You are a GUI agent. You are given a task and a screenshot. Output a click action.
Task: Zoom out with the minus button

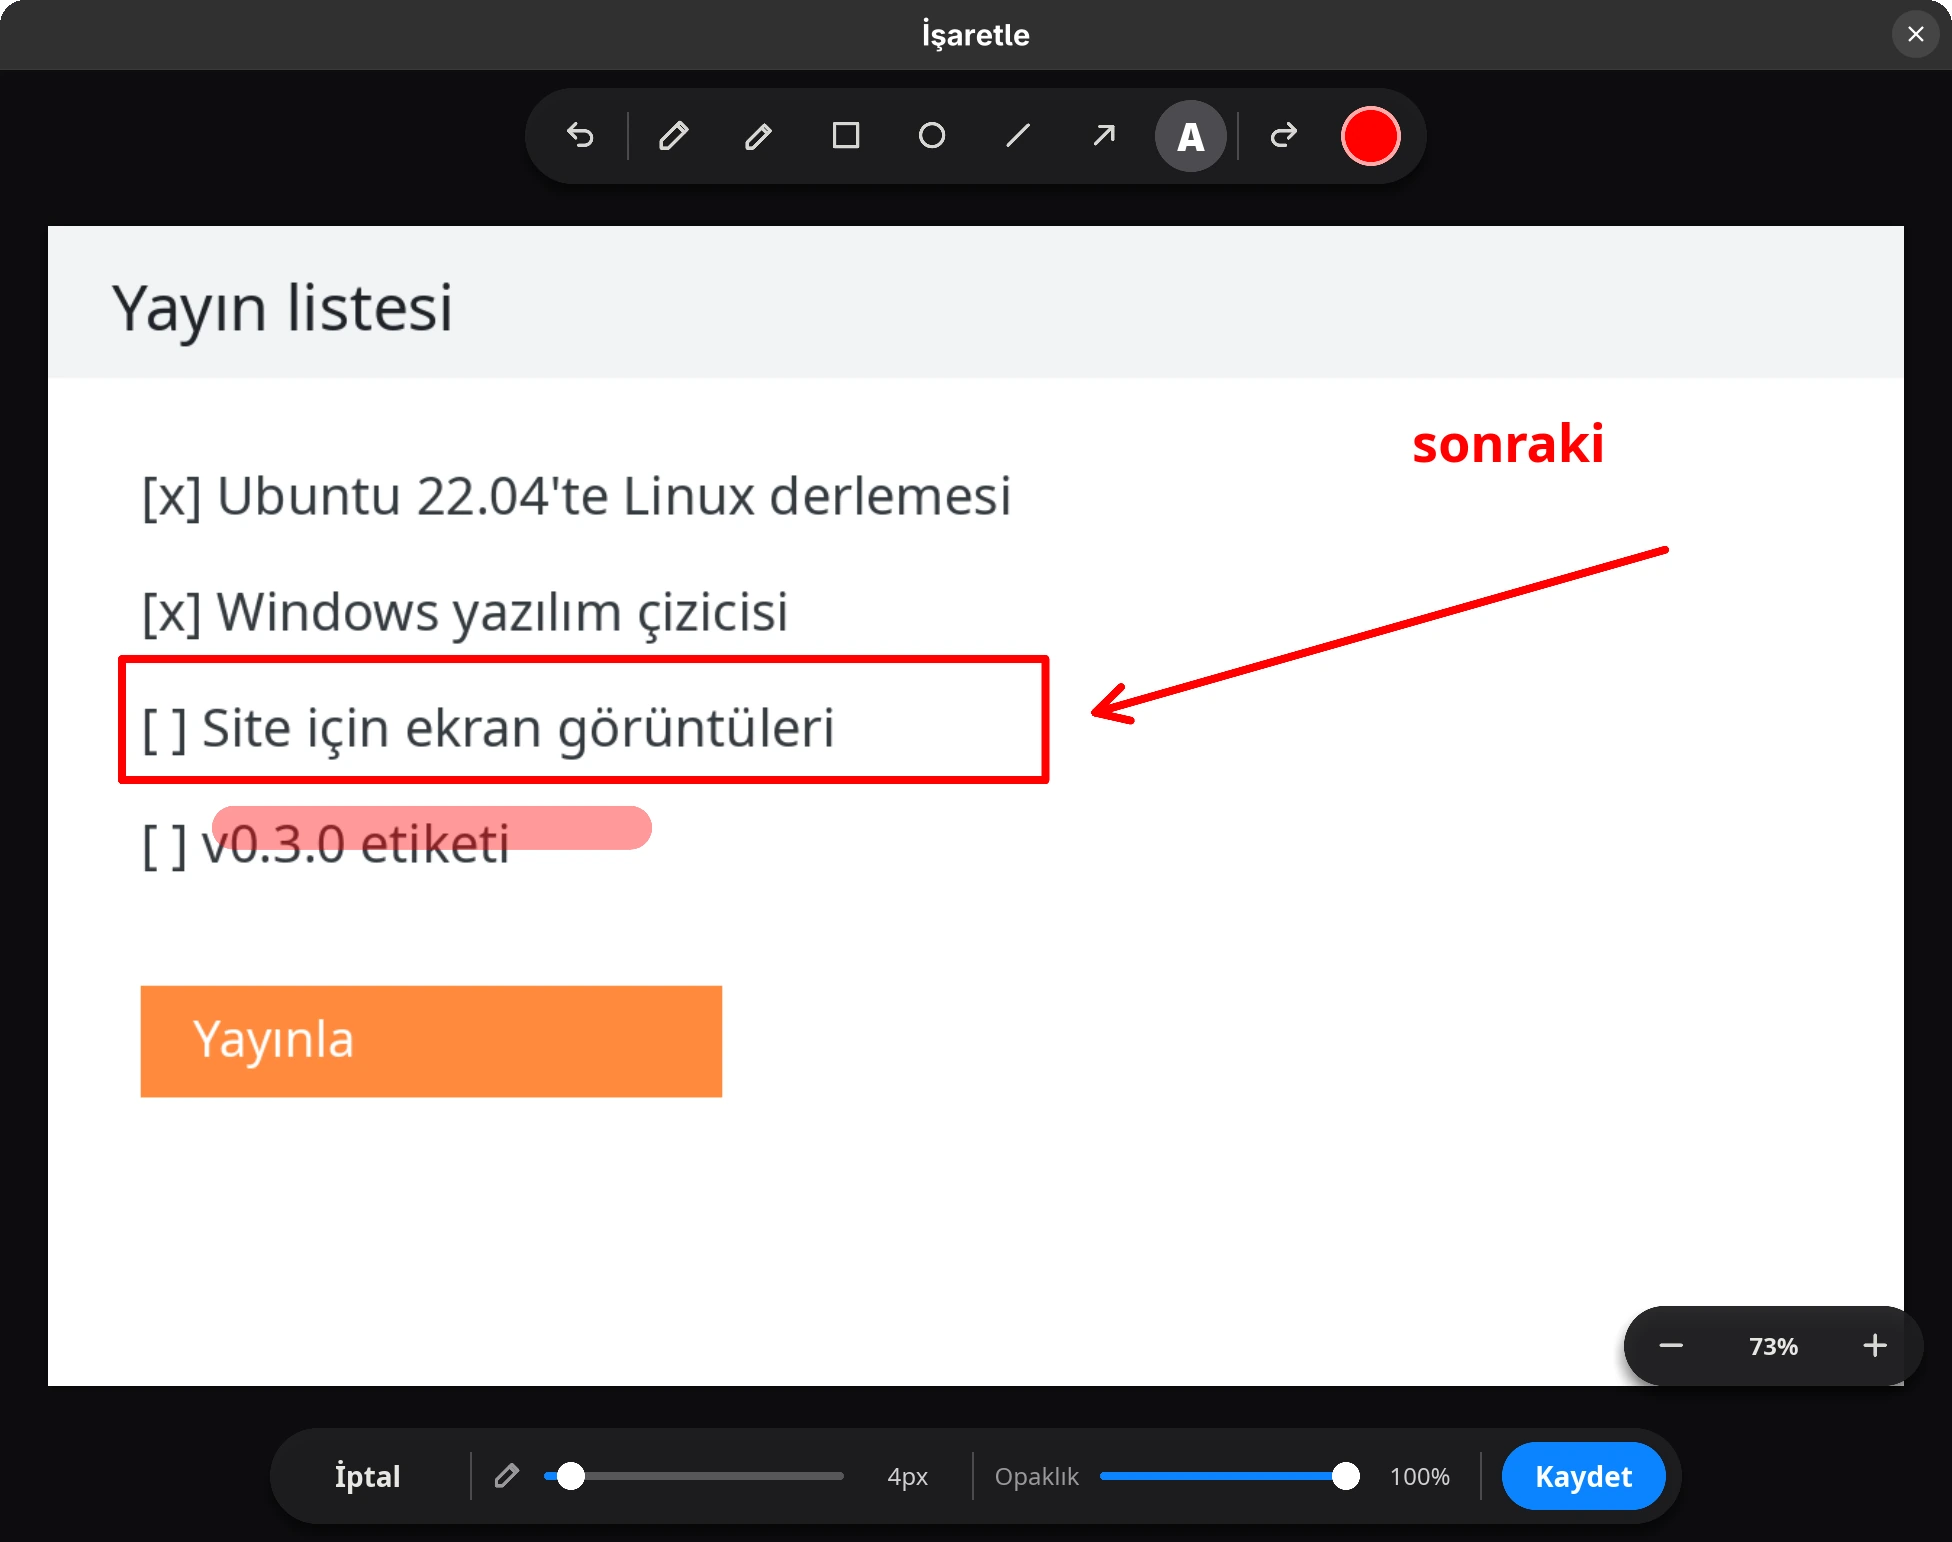coord(1671,1346)
